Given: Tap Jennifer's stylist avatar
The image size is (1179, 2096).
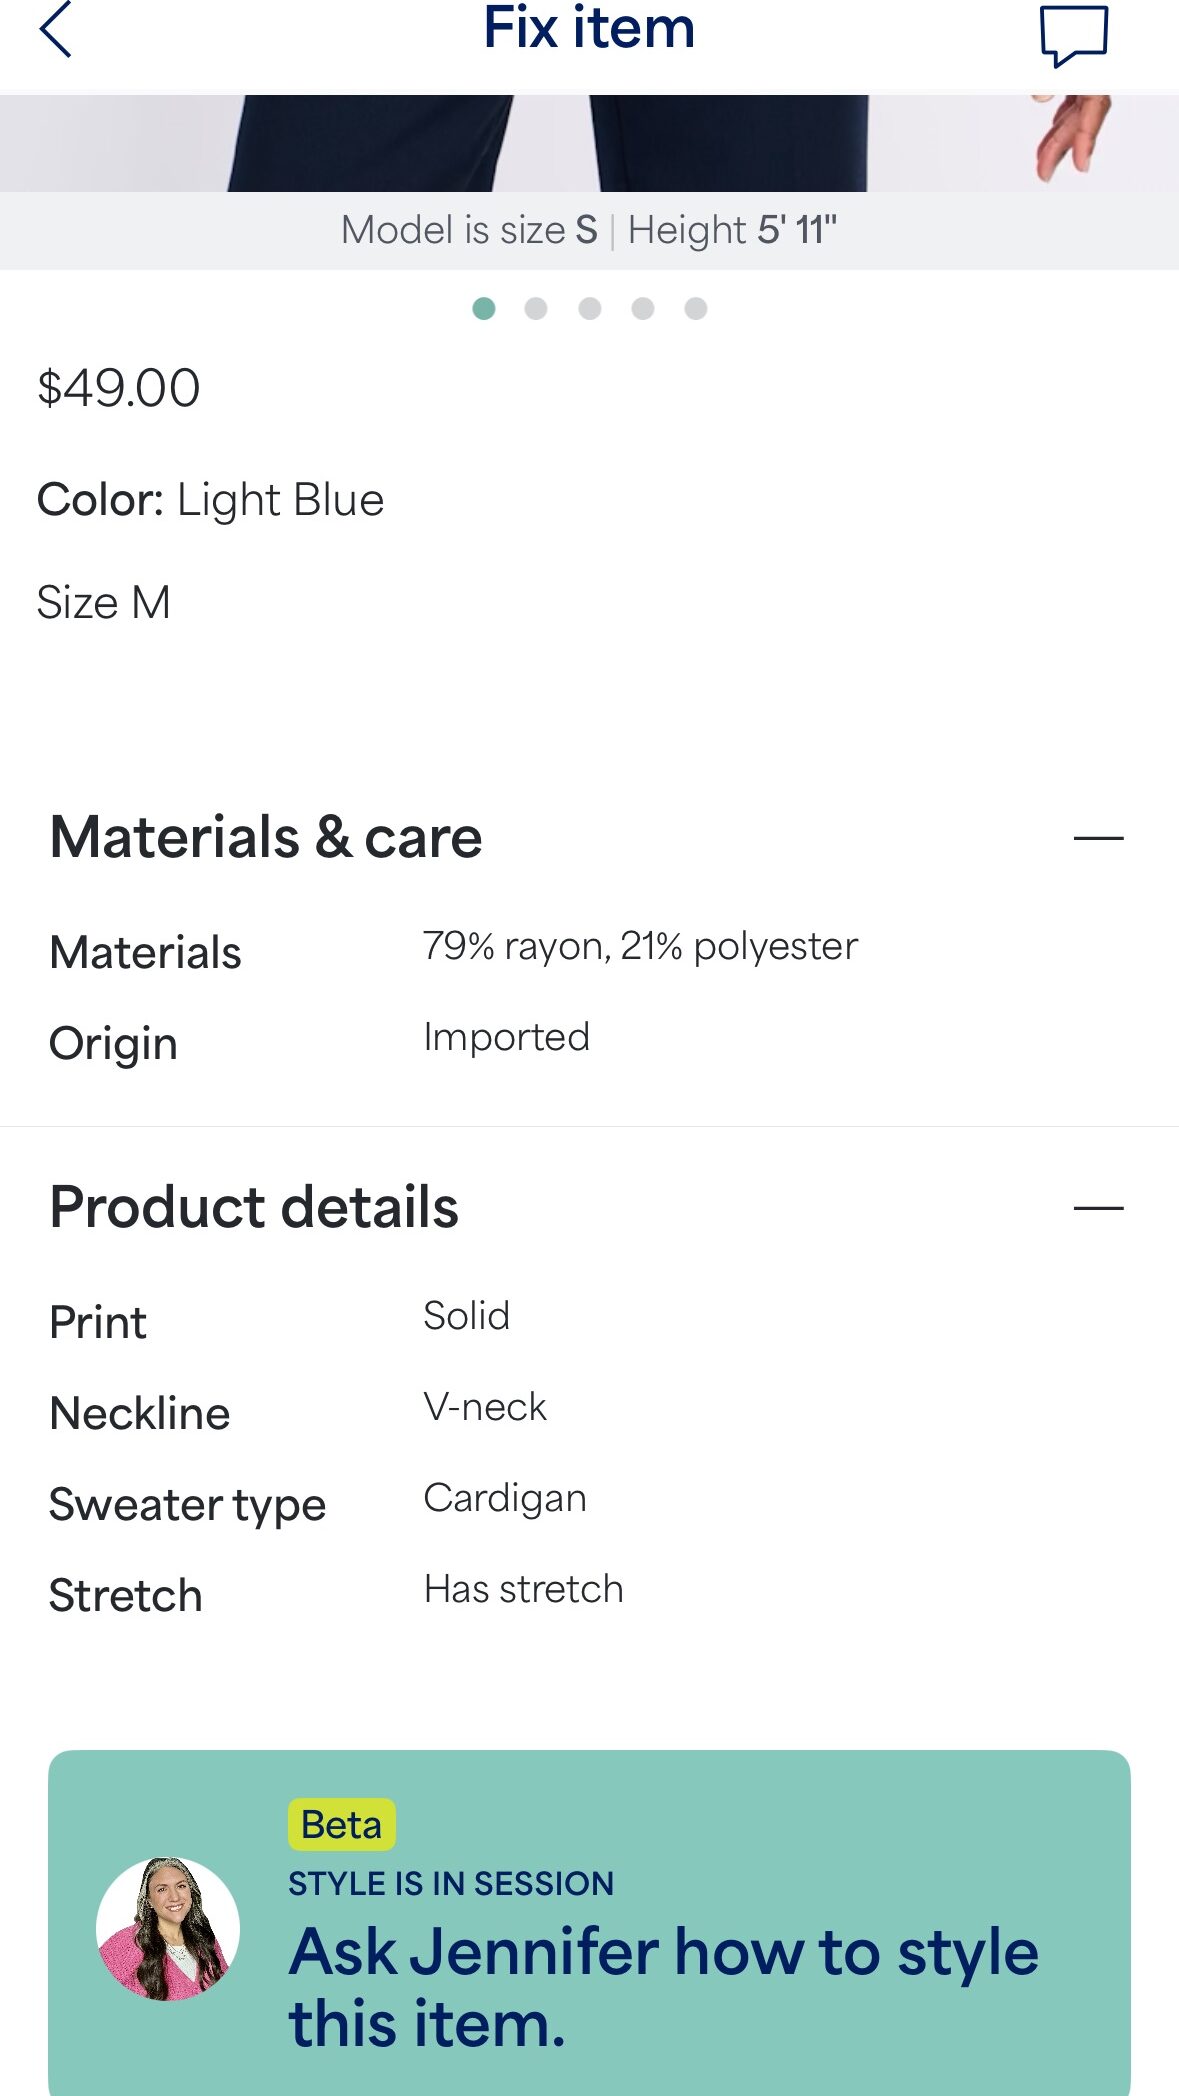Looking at the screenshot, I should tap(168, 1929).
